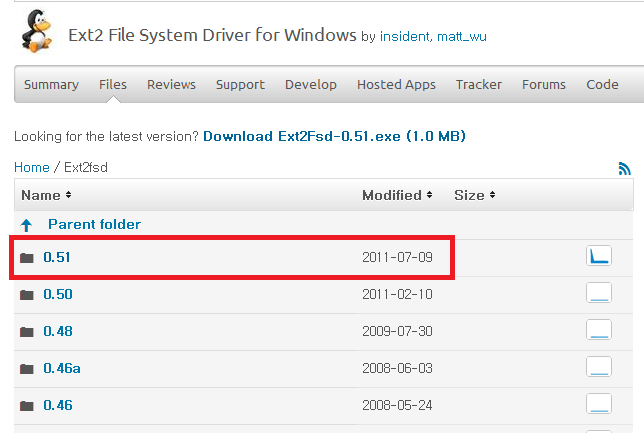
Task: Click the folder icon for 0.51
Action: click(27, 258)
